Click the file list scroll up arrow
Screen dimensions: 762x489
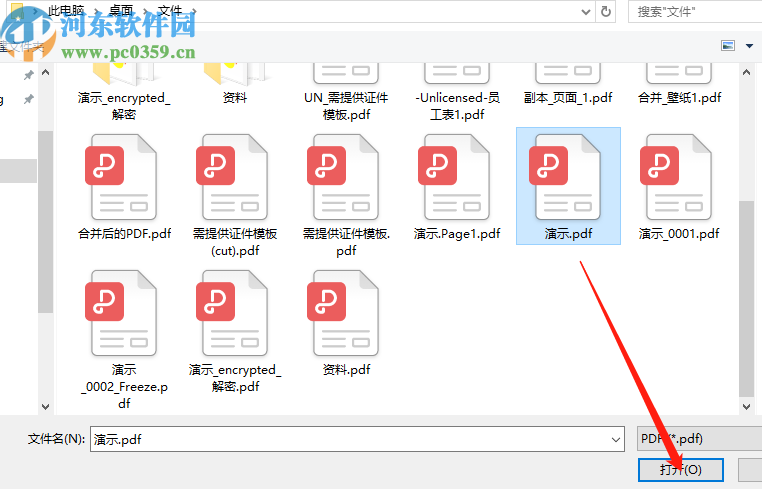click(x=746, y=73)
